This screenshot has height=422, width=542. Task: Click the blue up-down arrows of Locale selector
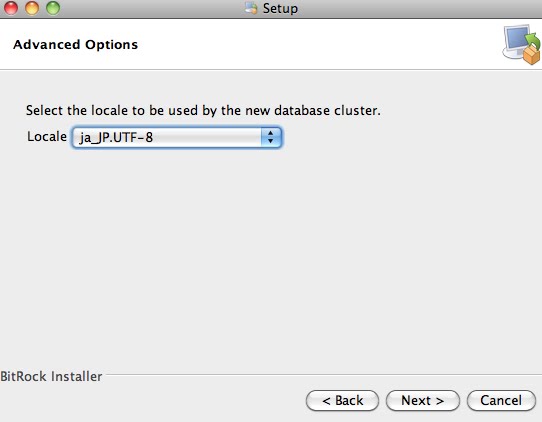tap(271, 137)
